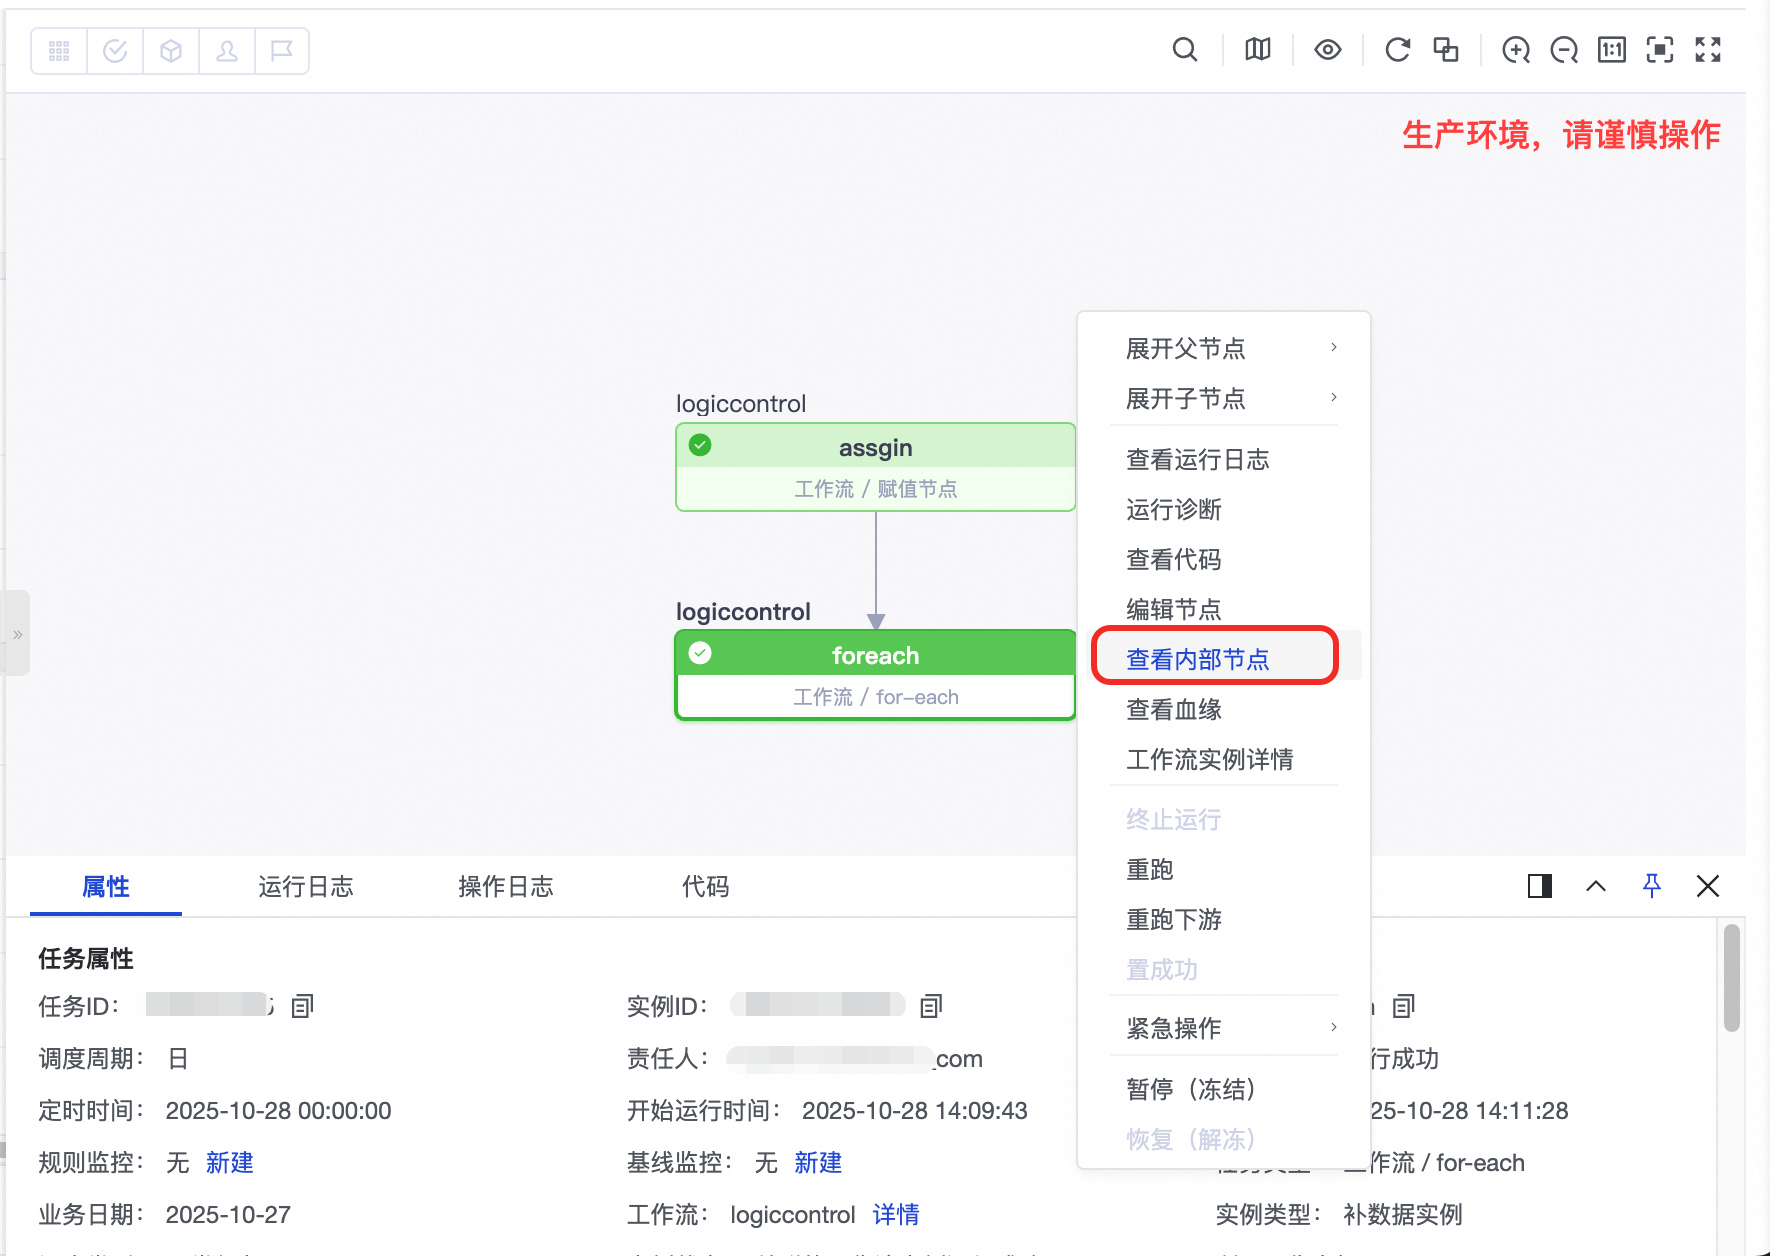Viewport: 1770px width, 1256px height.
Task: Zoom in on the graph
Action: tap(1516, 49)
